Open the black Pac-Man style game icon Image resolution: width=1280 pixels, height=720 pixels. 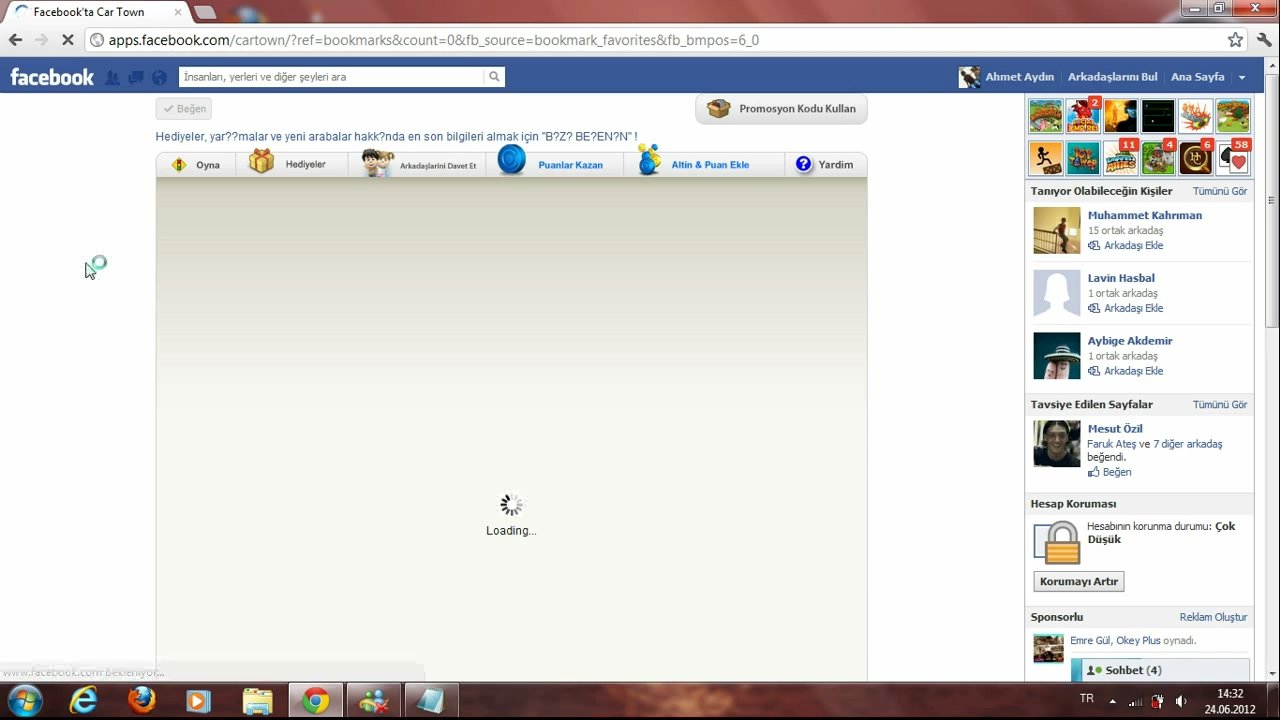pos(1158,117)
